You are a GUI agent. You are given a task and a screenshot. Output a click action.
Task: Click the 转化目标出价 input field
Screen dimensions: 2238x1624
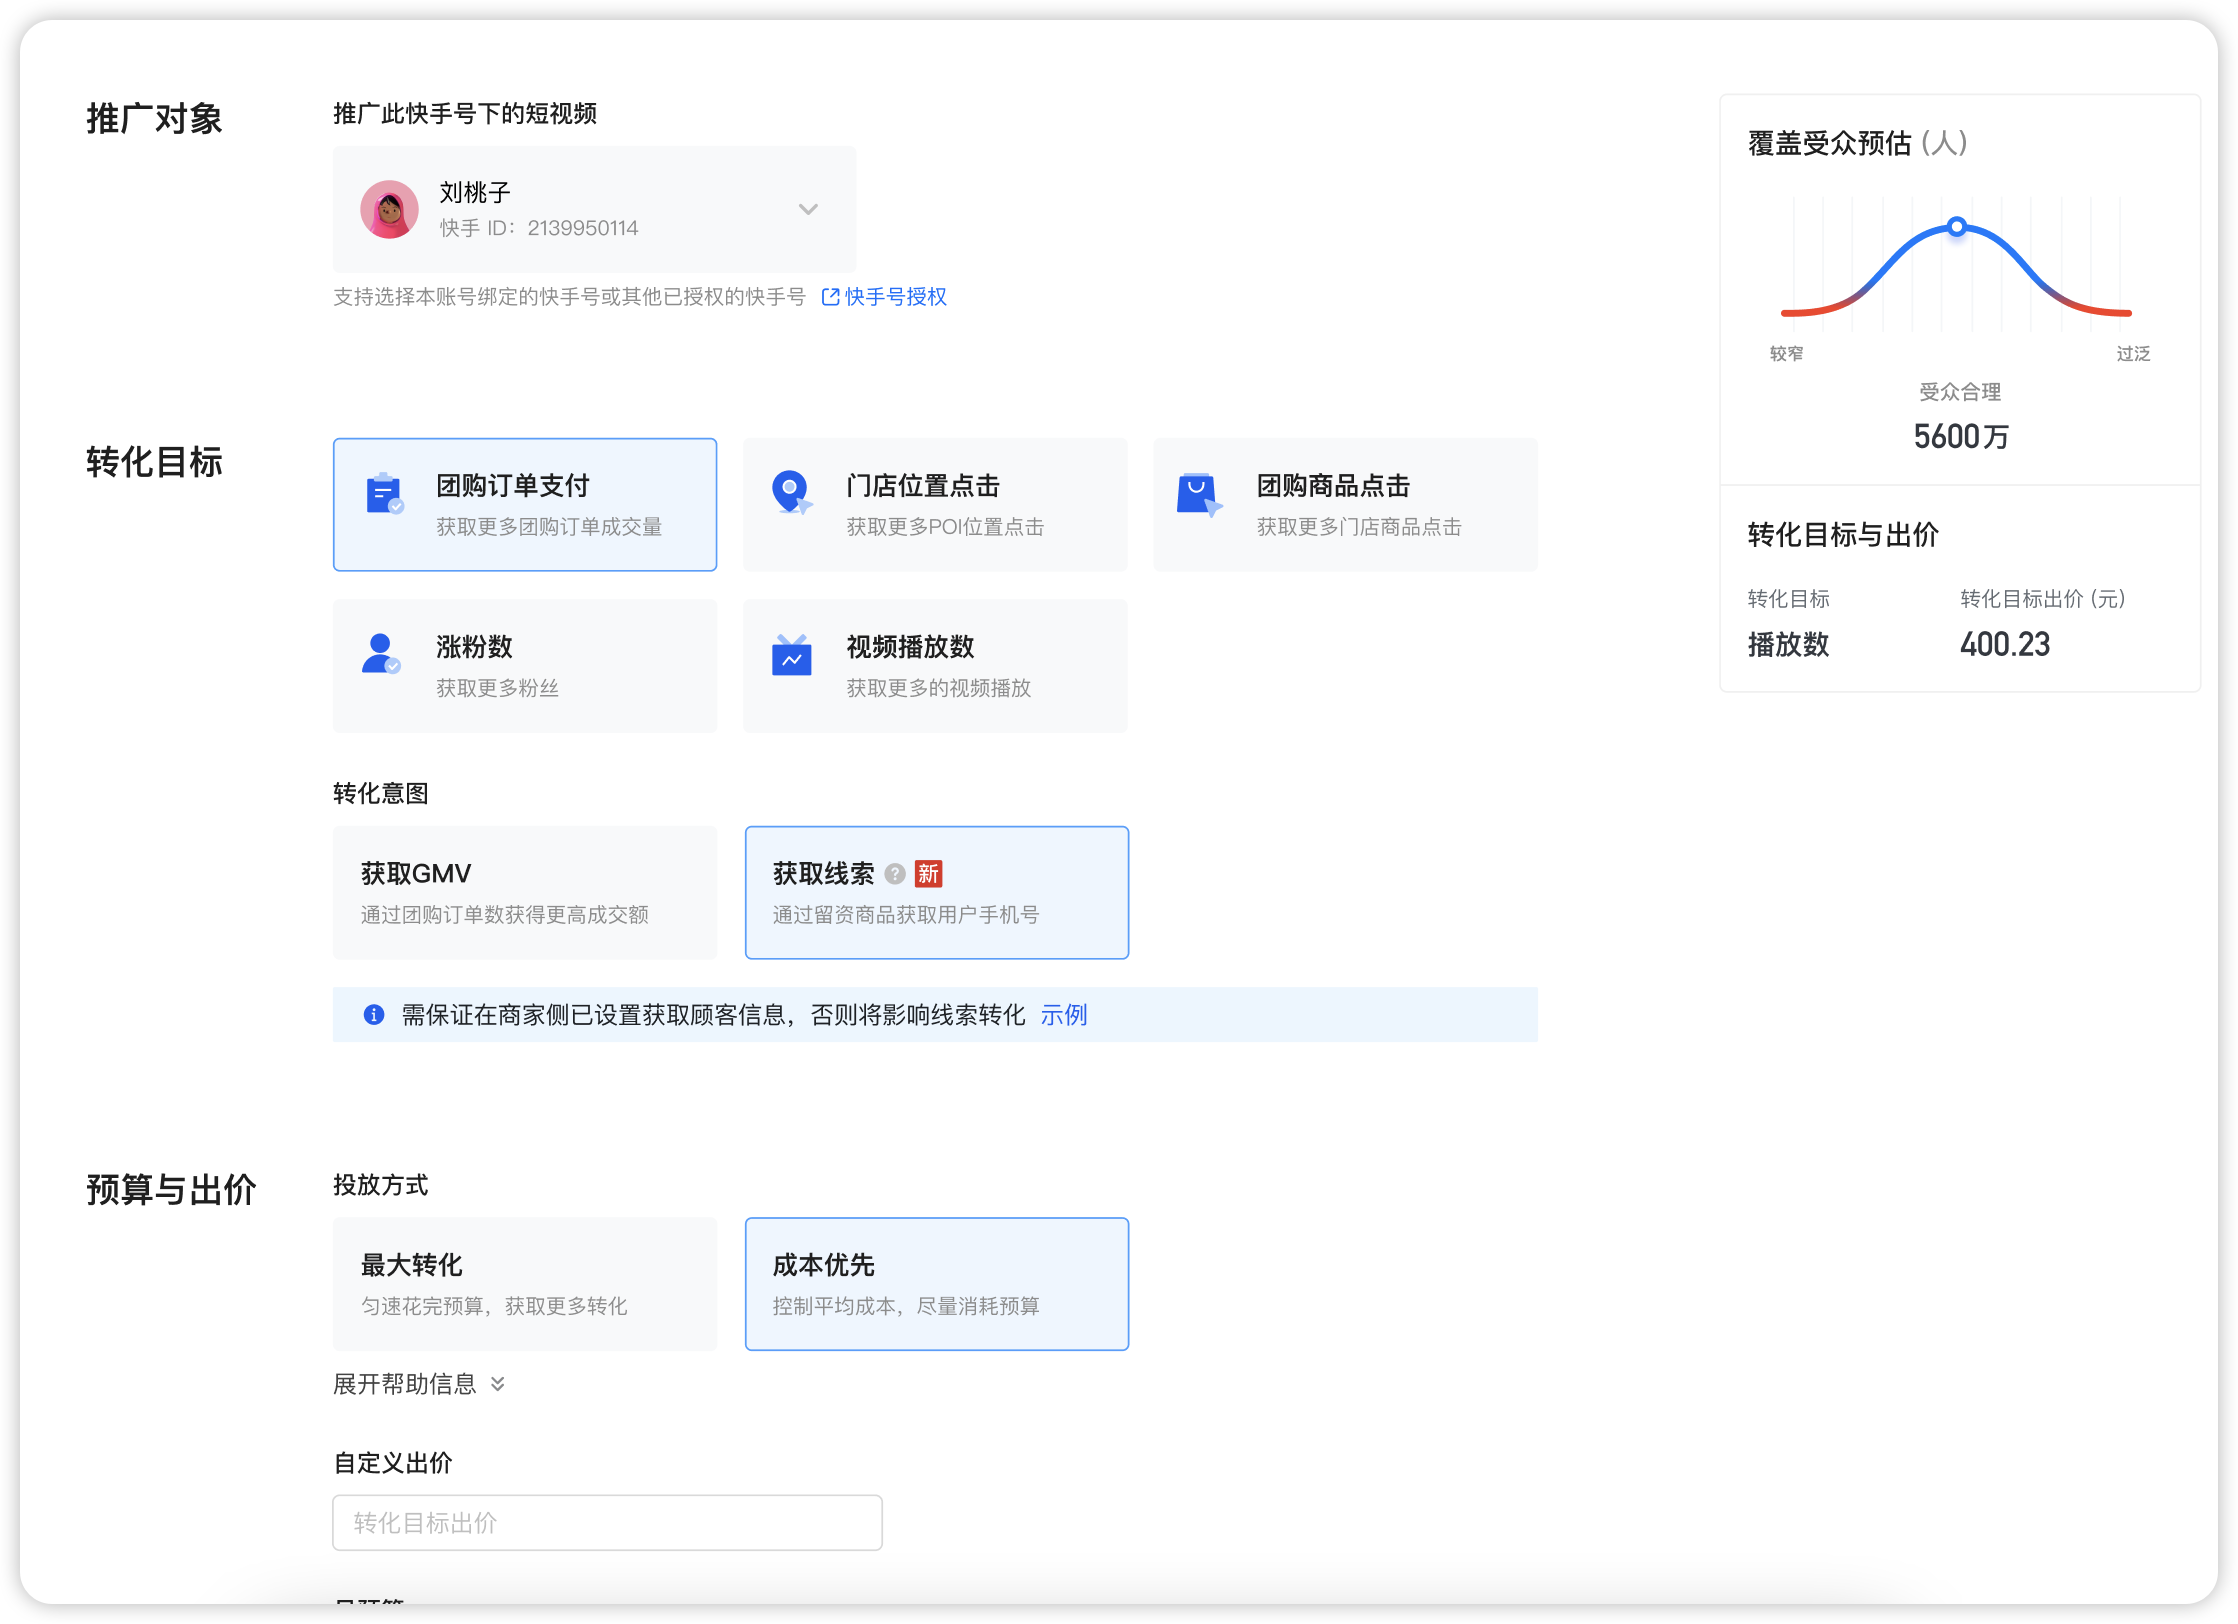coord(606,1521)
